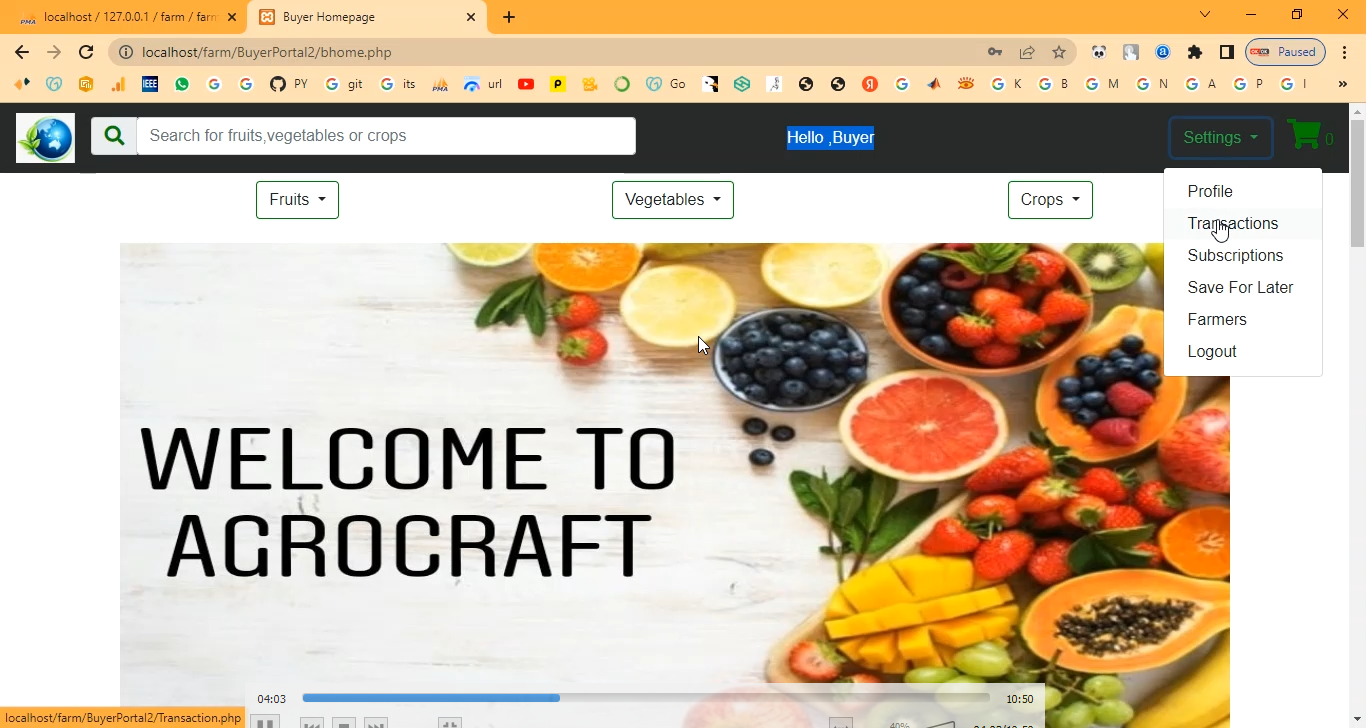1366x728 pixels.
Task: Log out via the Logout item
Action: tap(1243, 352)
